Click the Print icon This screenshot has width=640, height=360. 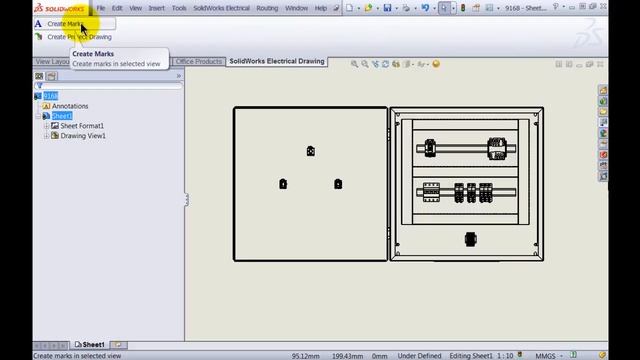click(406, 8)
